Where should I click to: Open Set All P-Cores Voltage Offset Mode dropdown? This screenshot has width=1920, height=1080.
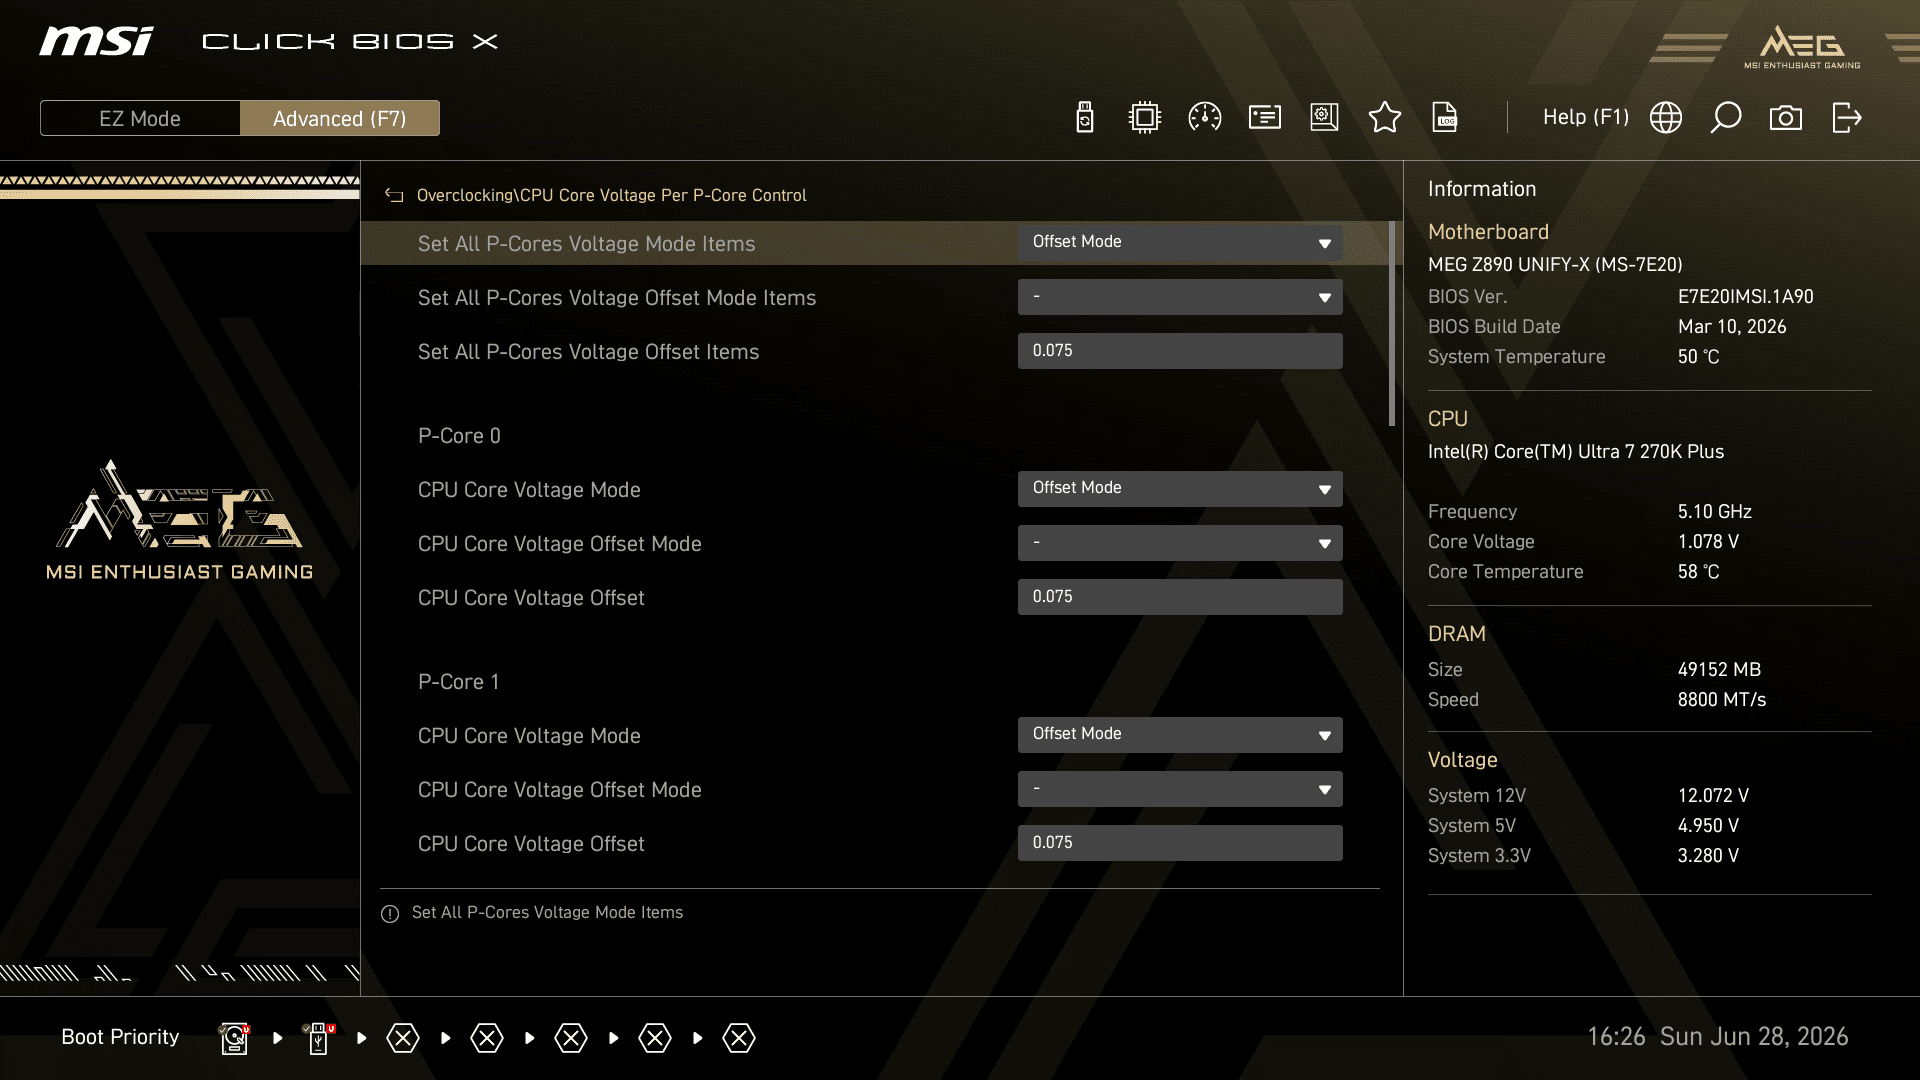click(x=1180, y=297)
